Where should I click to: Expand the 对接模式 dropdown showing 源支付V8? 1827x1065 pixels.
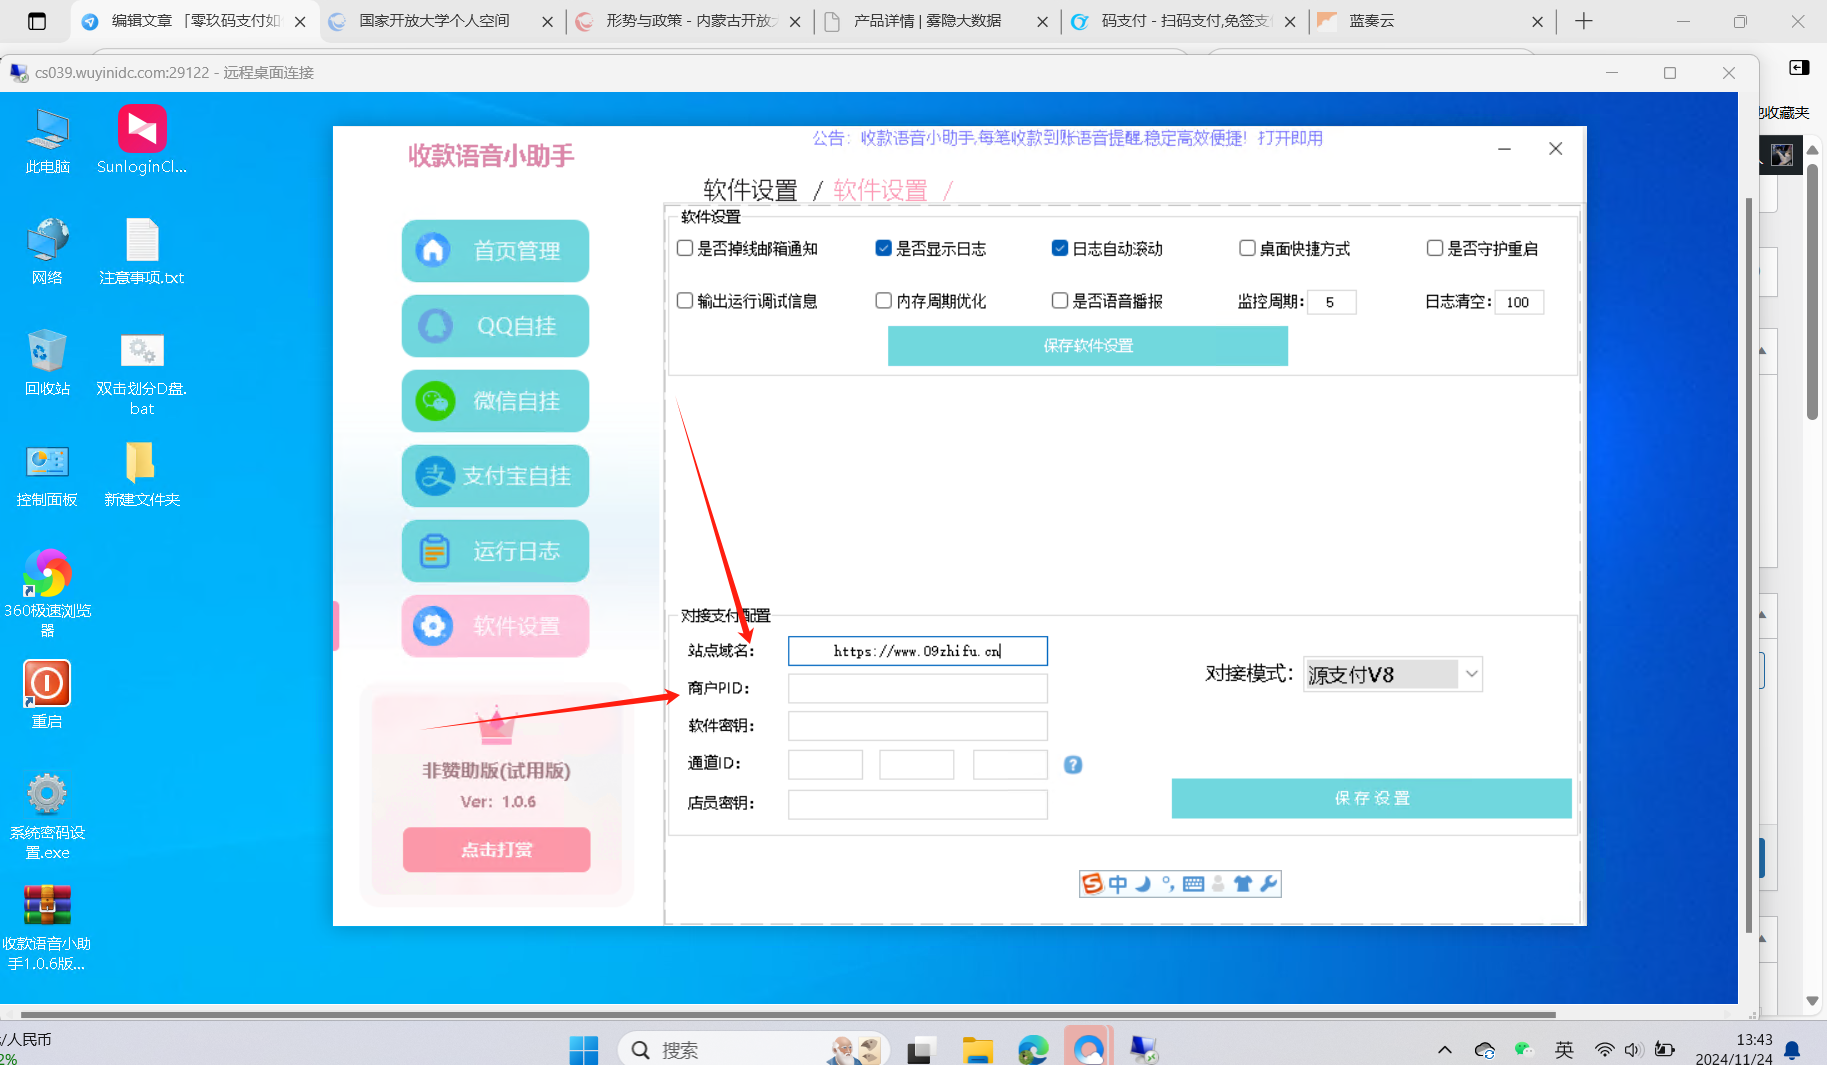pyautogui.click(x=1470, y=674)
